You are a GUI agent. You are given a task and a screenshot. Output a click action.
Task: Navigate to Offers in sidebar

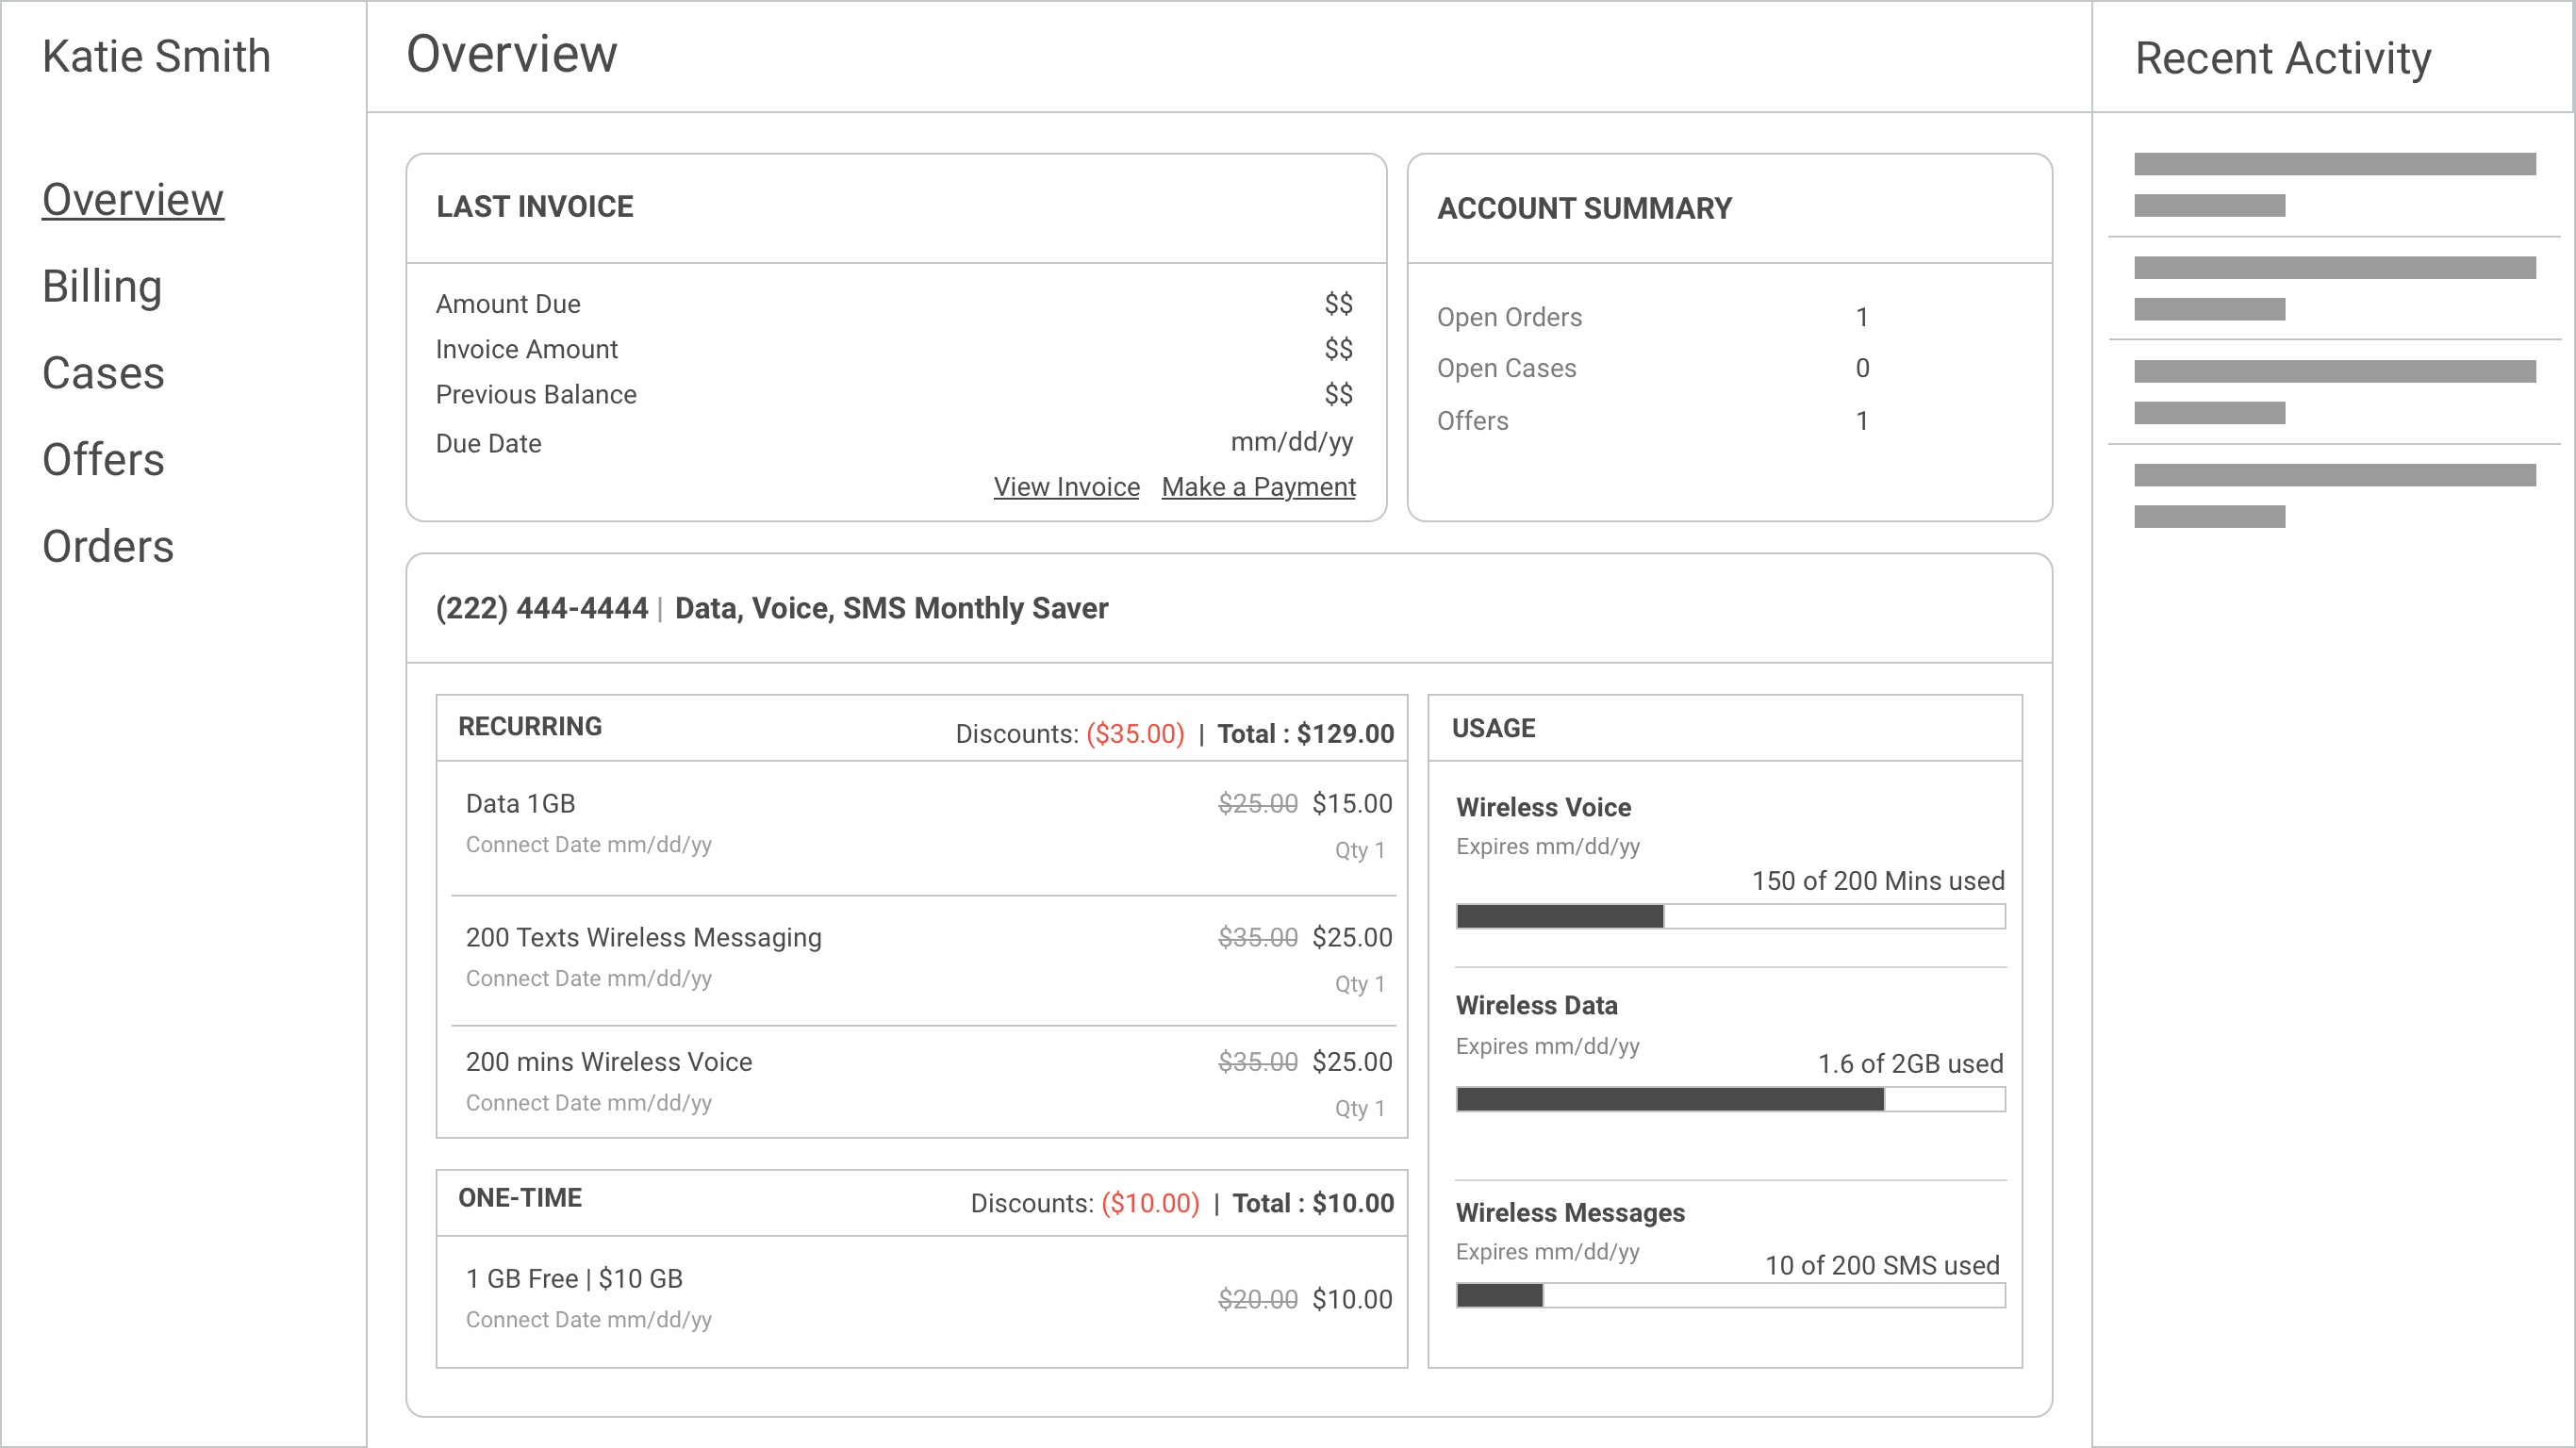click(x=103, y=460)
